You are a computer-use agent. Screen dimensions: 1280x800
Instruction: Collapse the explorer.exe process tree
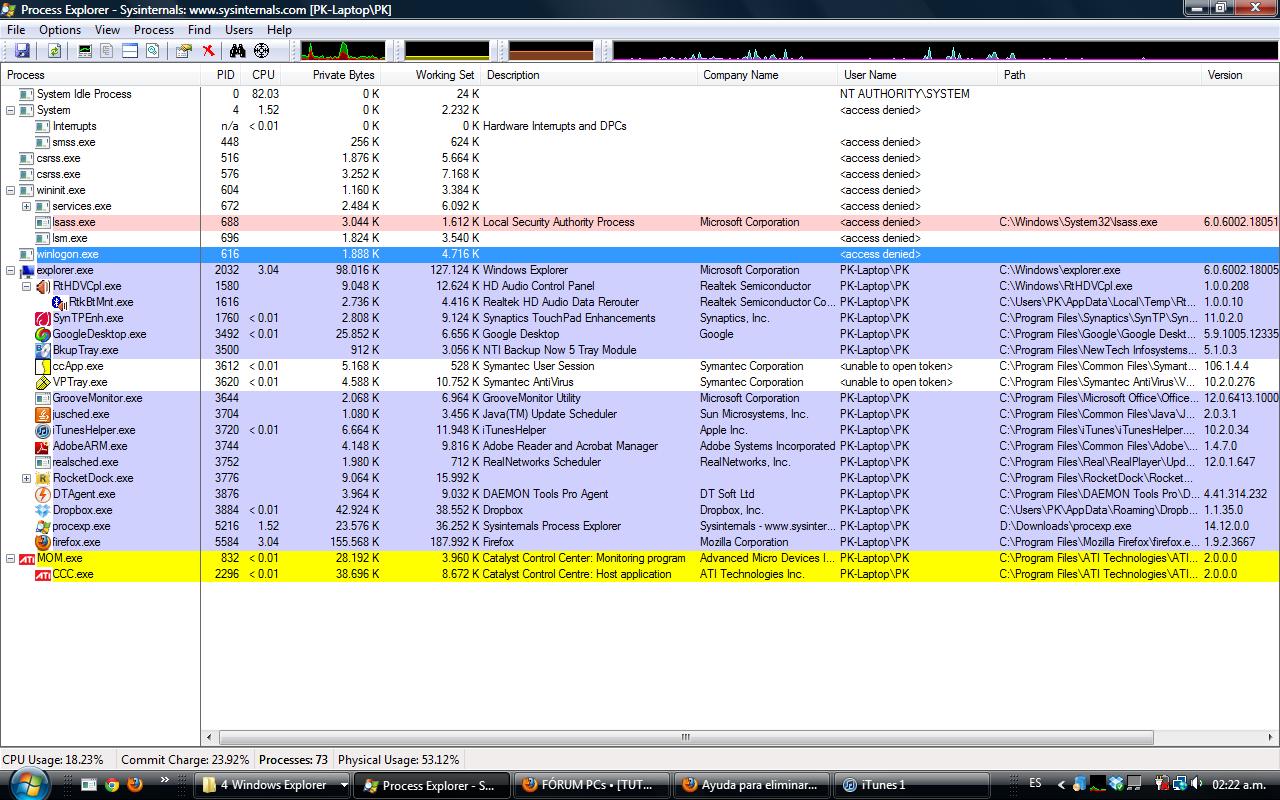tap(11, 270)
